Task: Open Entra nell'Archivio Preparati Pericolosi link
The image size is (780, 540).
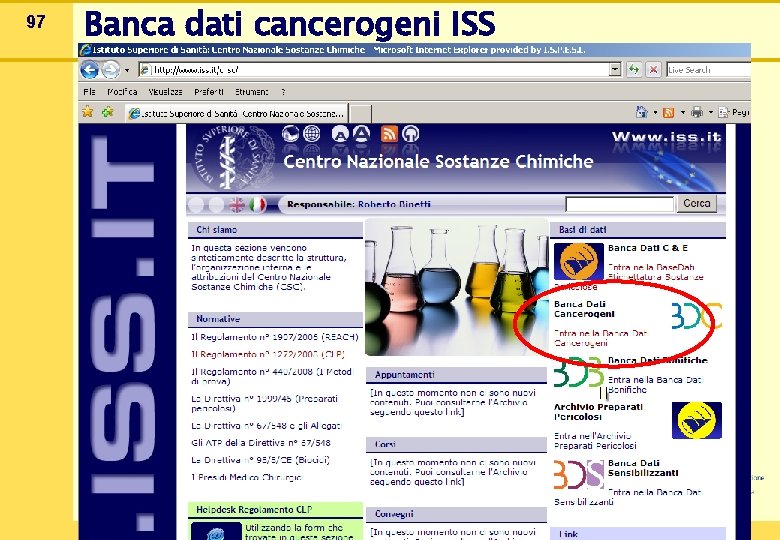Action: point(595,441)
